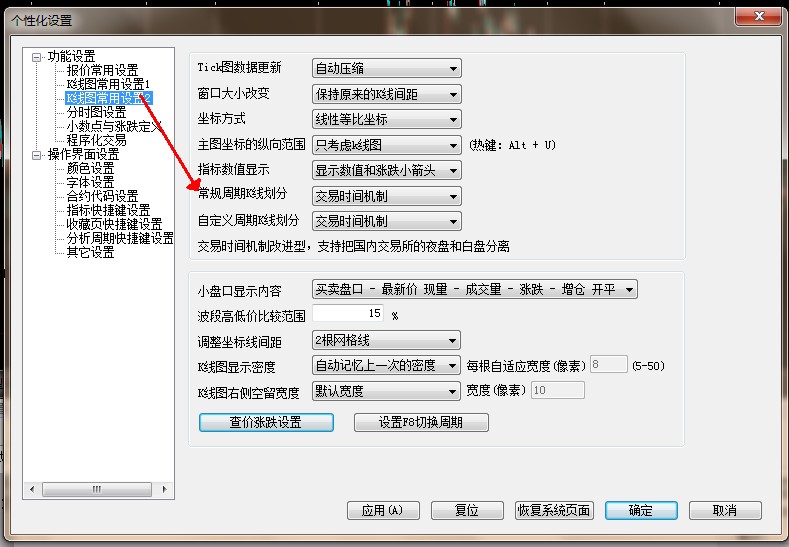This screenshot has width=789, height=547.
Task: Click the 波段高低价比较范围 input field
Action: (x=348, y=314)
